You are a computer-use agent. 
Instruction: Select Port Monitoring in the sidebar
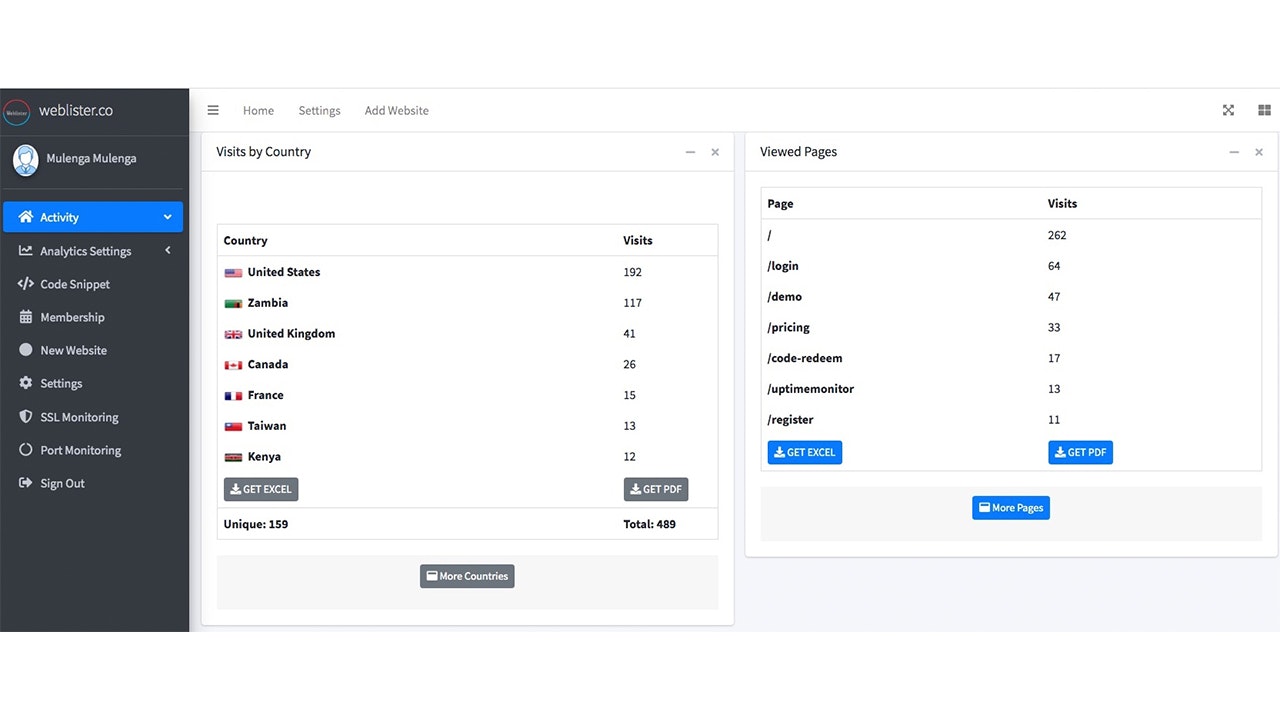pos(80,450)
